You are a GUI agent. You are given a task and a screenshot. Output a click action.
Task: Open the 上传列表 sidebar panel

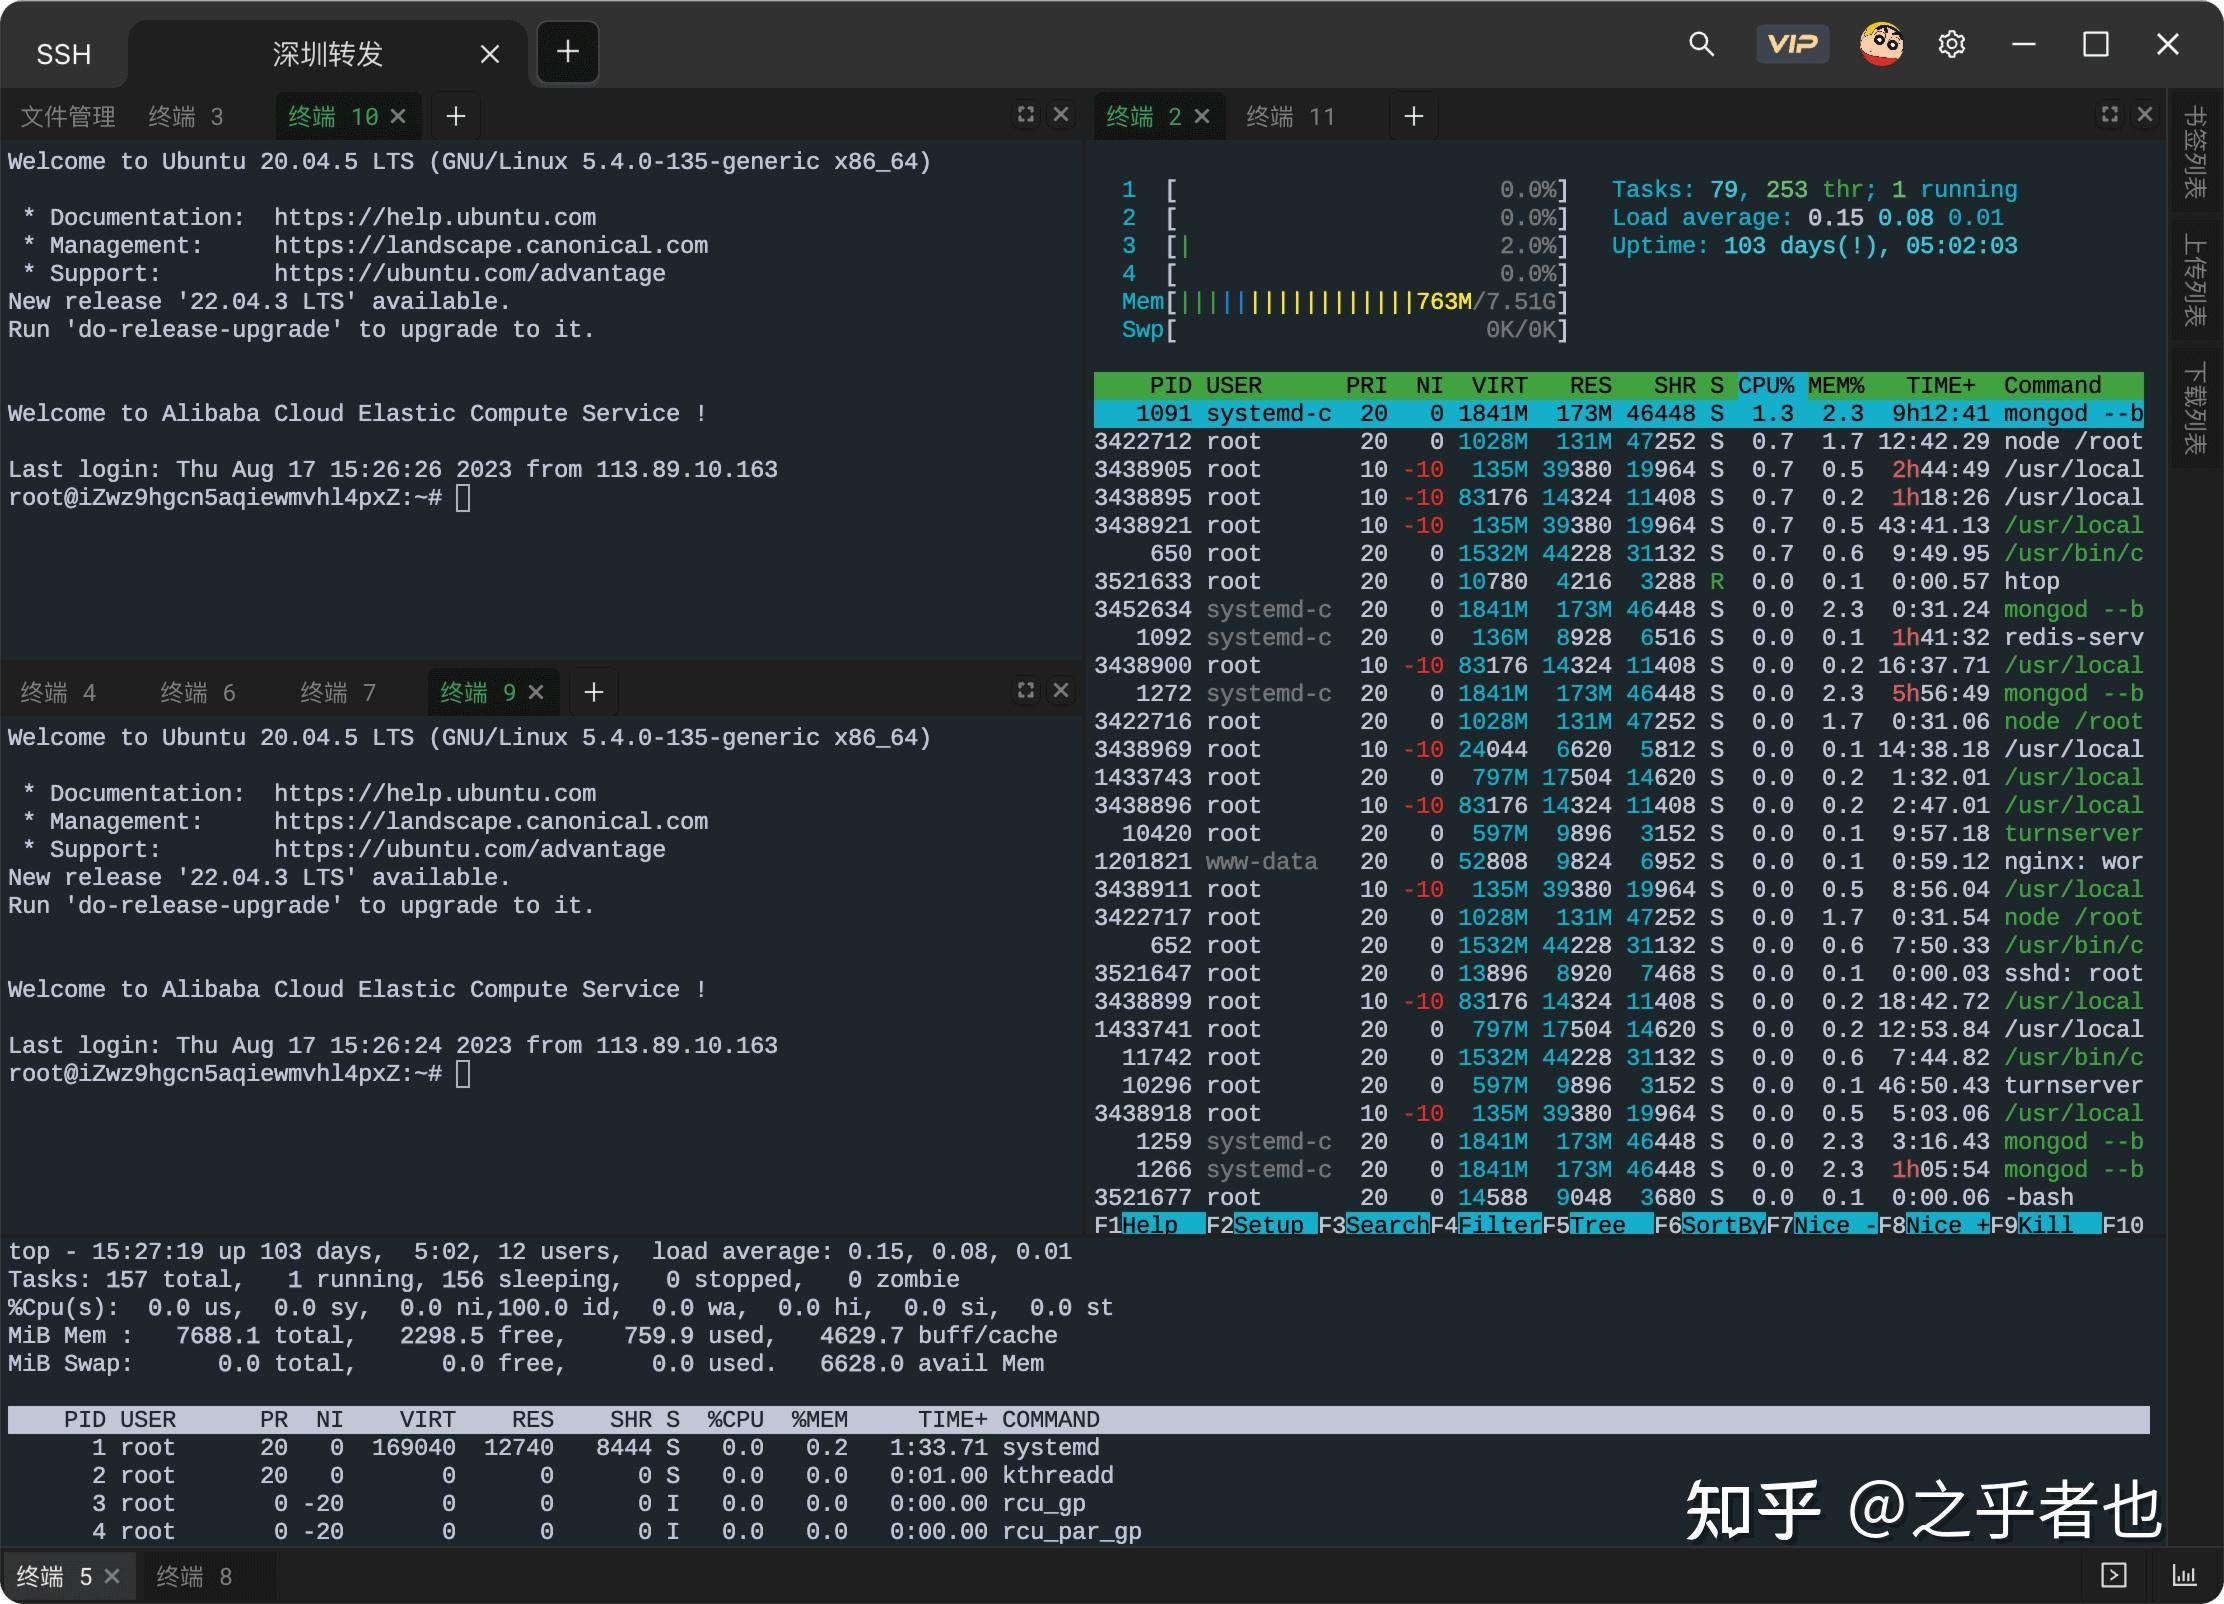(2196, 281)
